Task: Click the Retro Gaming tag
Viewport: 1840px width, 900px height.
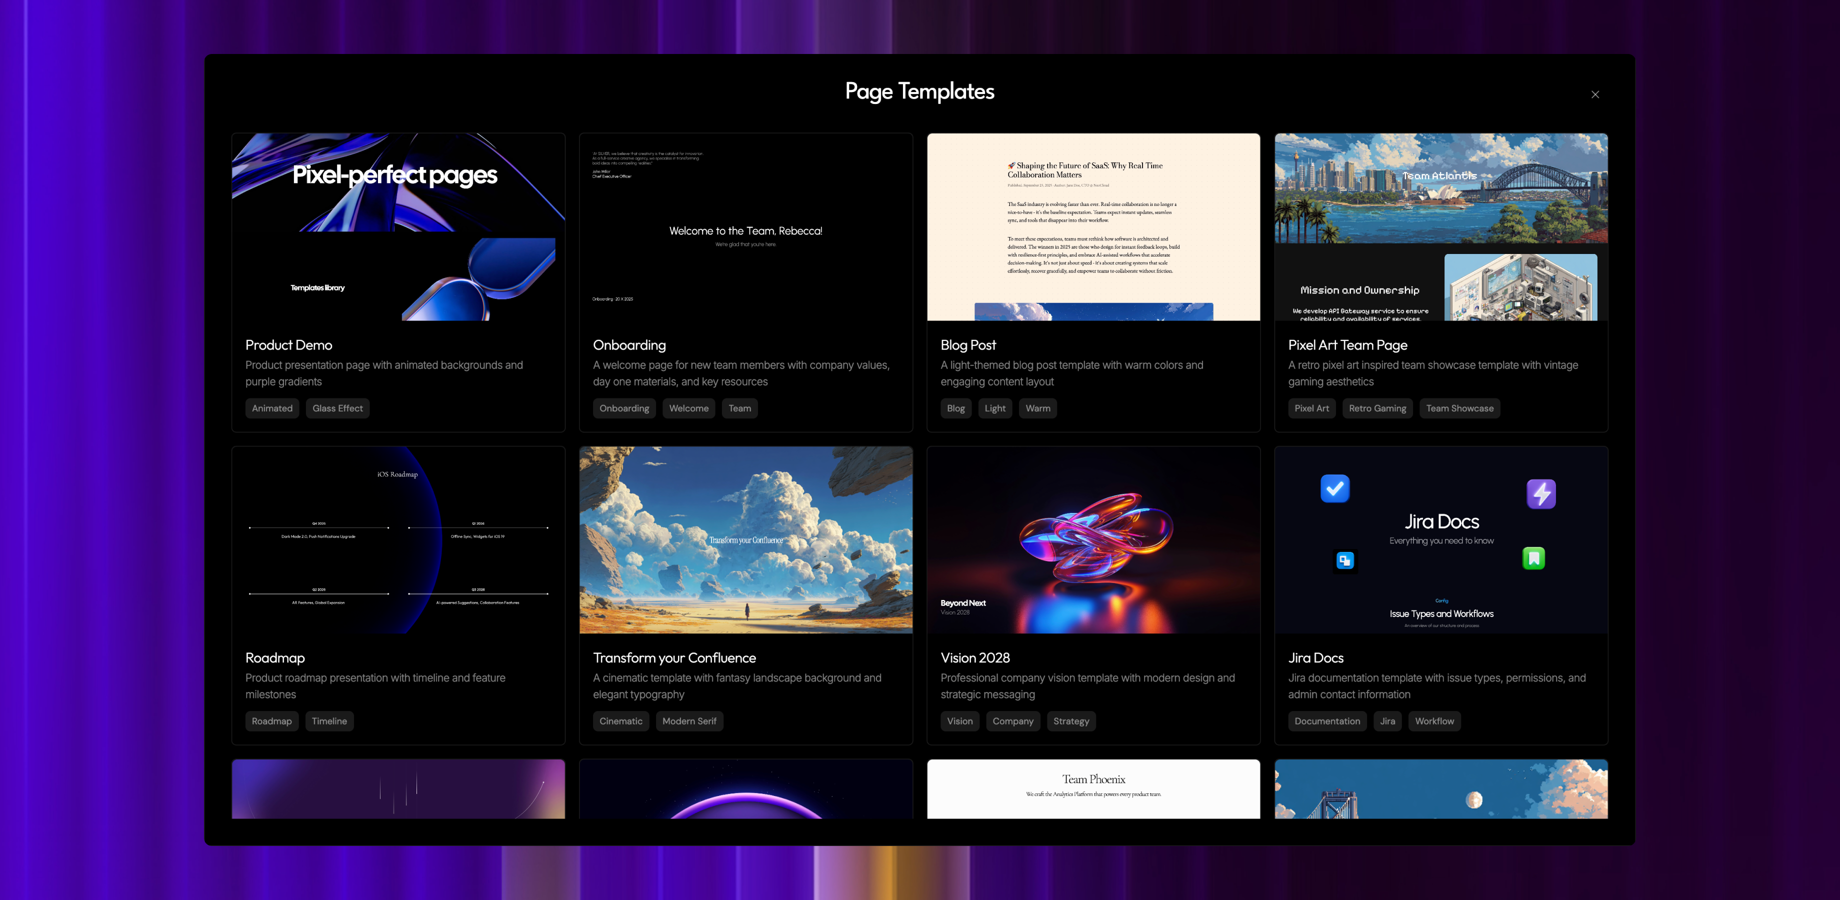Action: [x=1377, y=408]
